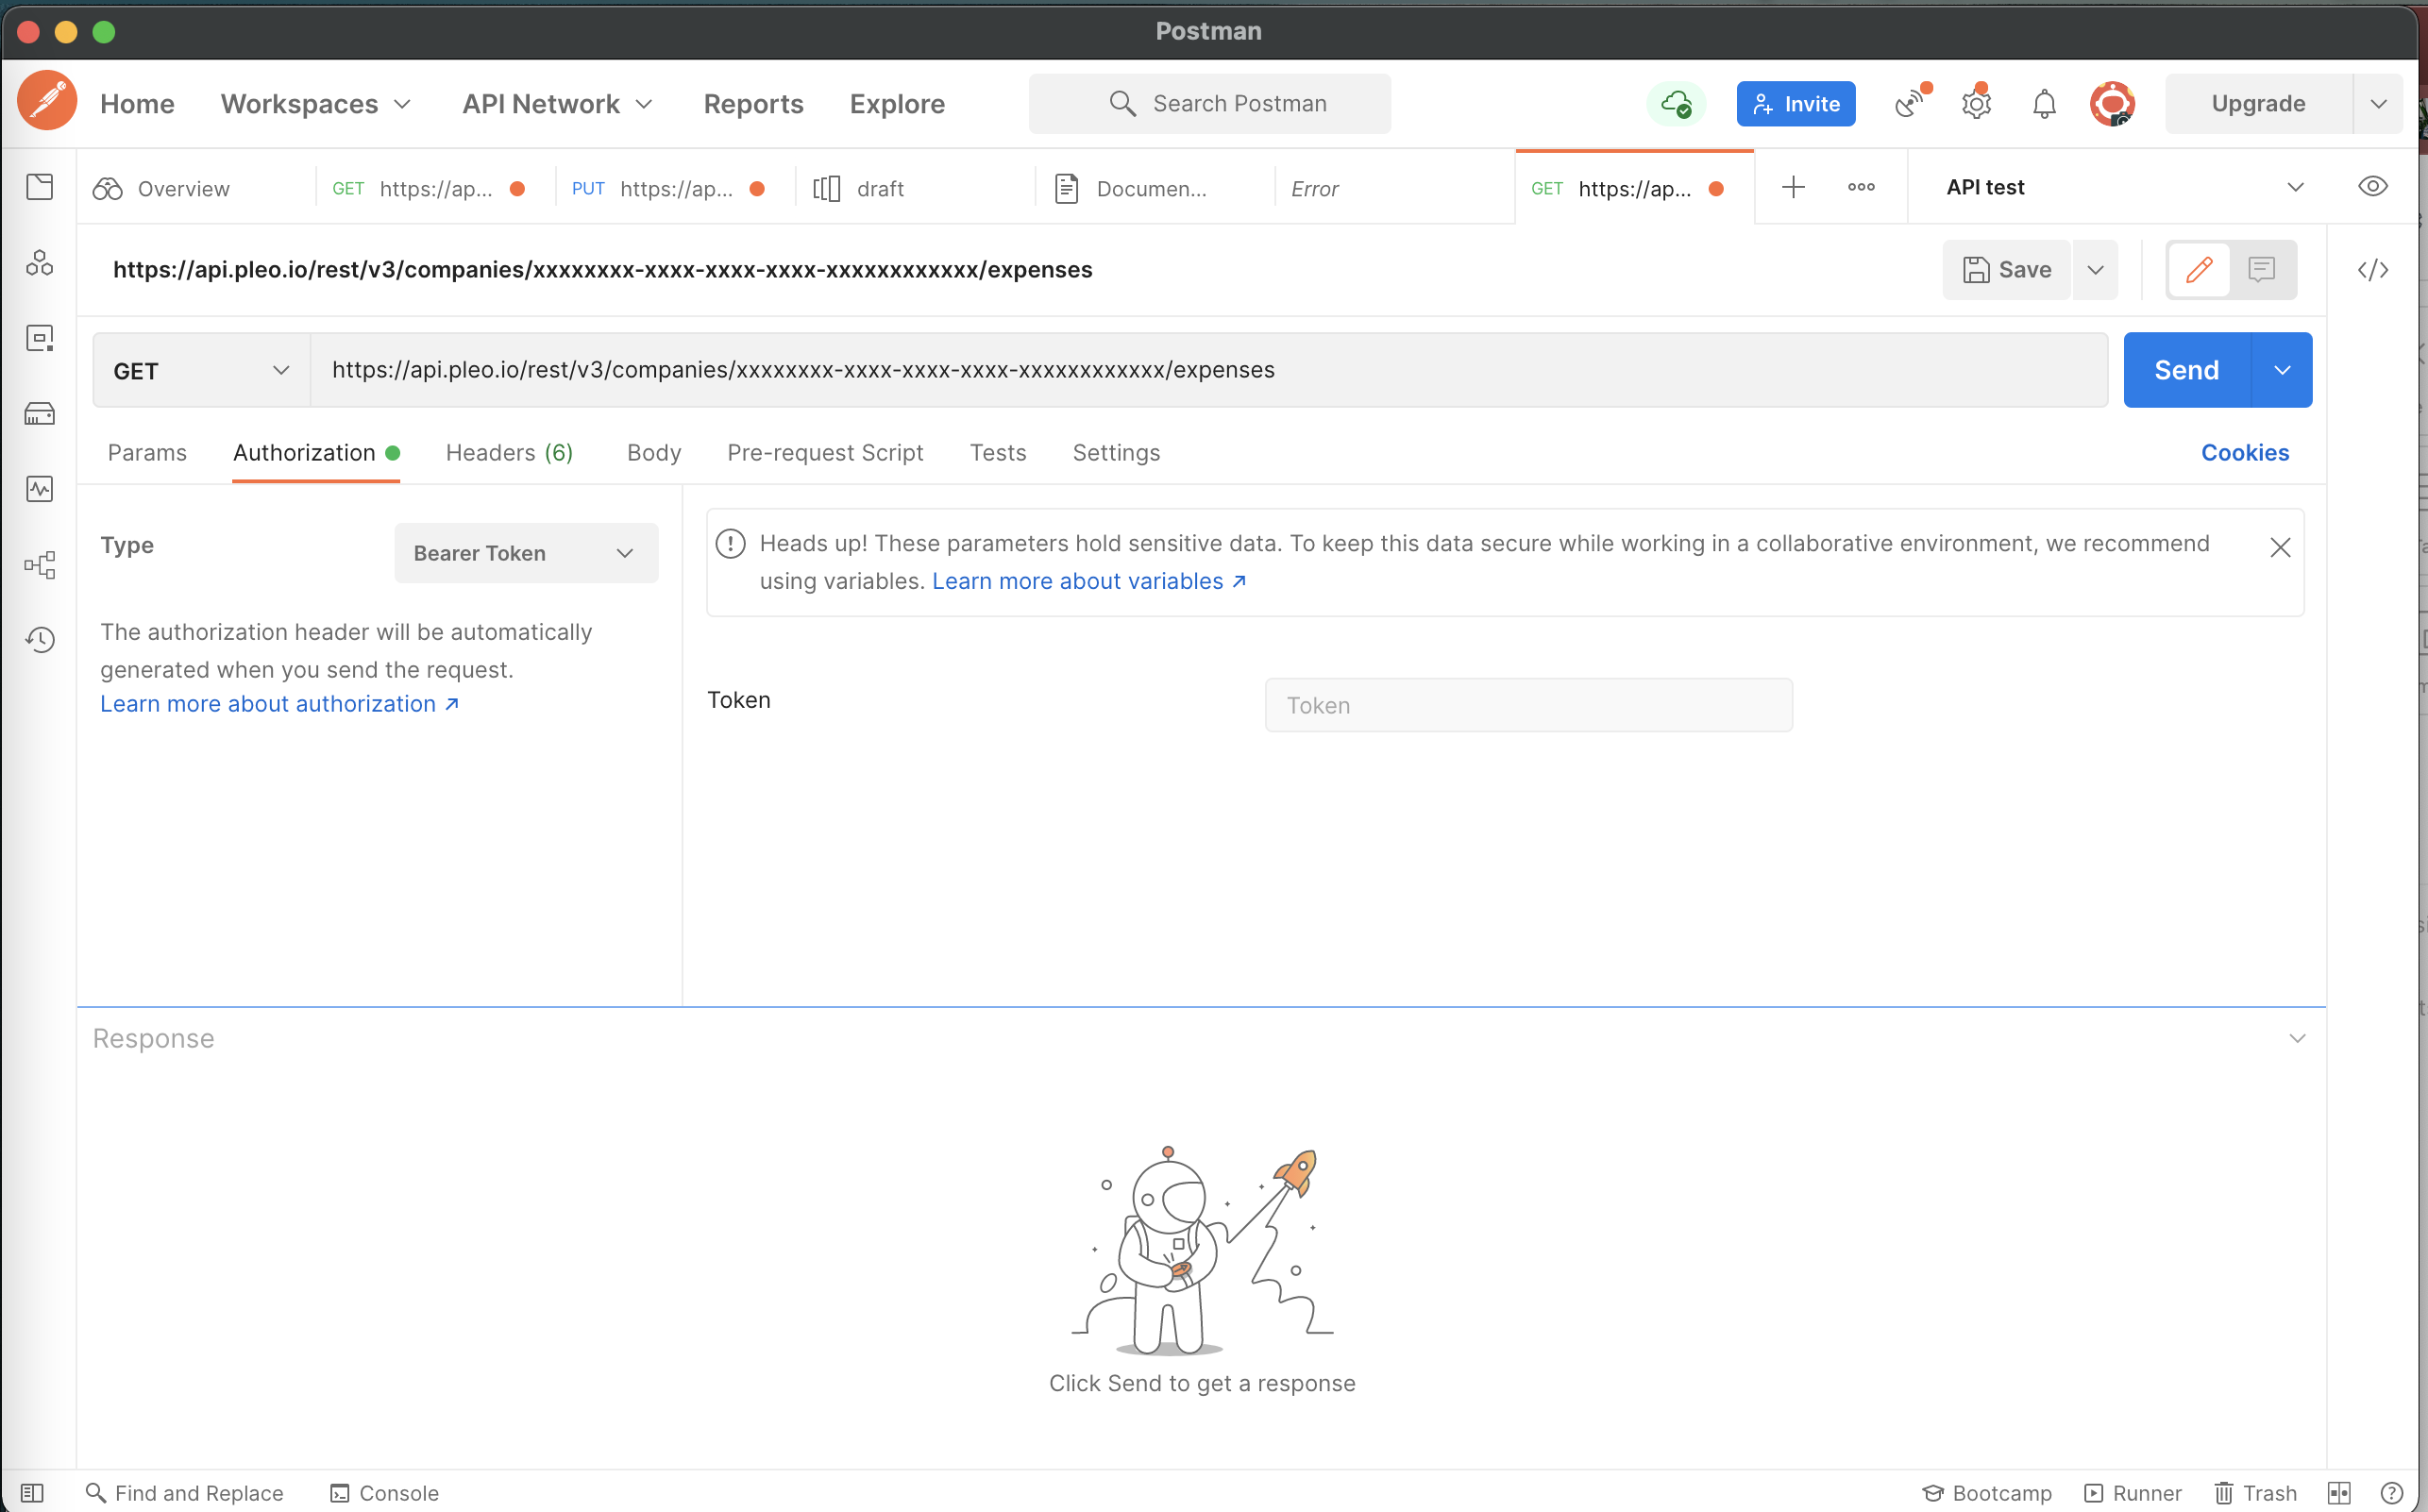This screenshot has width=2428, height=1512.
Task: Open History in the sidebar
Action: tap(40, 640)
